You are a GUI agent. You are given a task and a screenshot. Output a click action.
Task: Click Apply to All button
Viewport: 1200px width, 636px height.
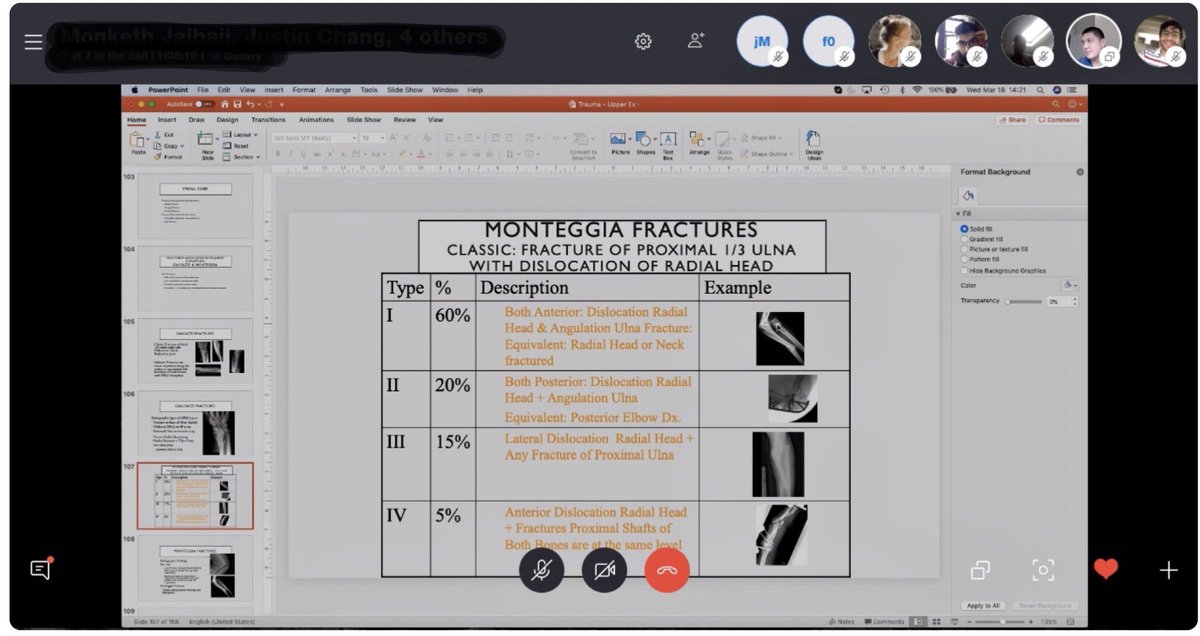click(x=983, y=606)
